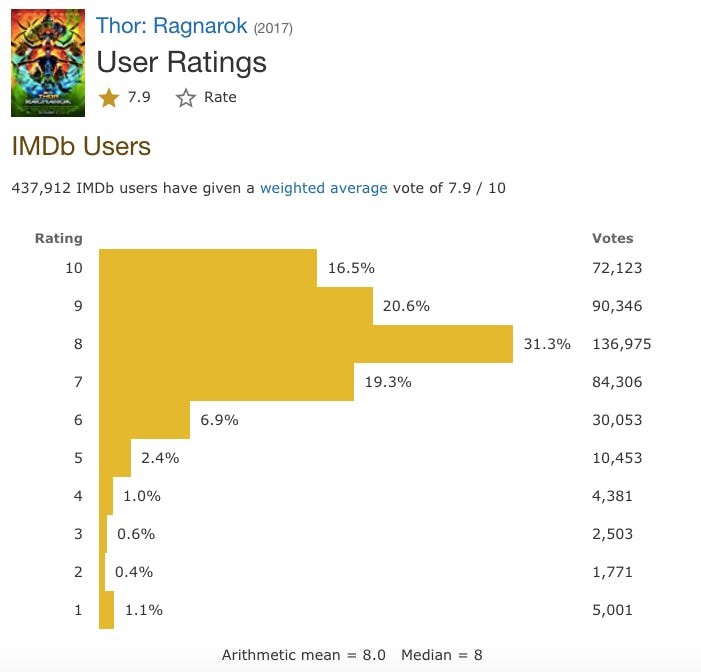
Task: Open the Thor: Ragnarok movie poster
Action: [48, 63]
